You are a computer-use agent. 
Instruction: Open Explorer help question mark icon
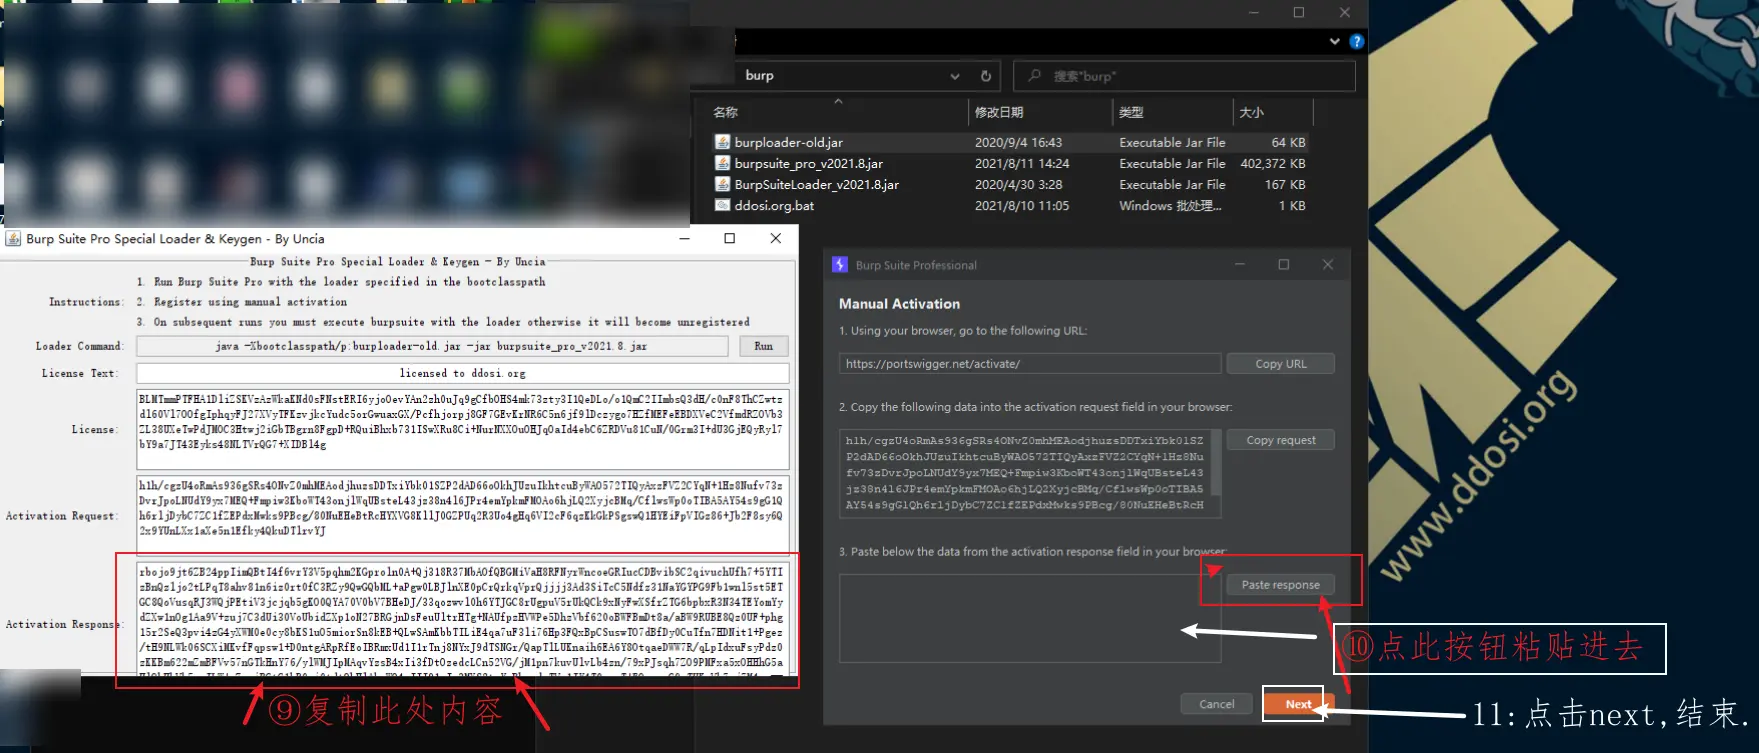point(1356,42)
